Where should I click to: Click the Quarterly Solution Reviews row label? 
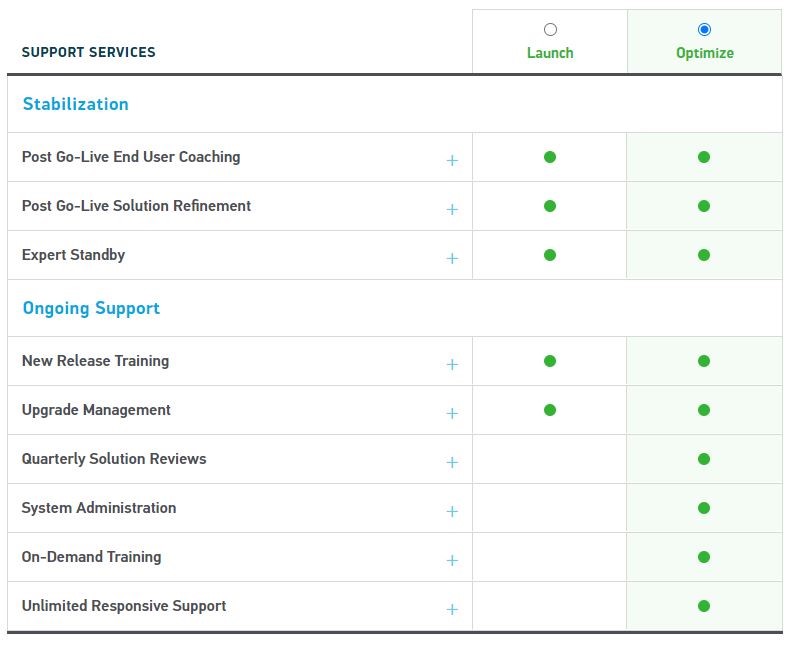coord(114,459)
